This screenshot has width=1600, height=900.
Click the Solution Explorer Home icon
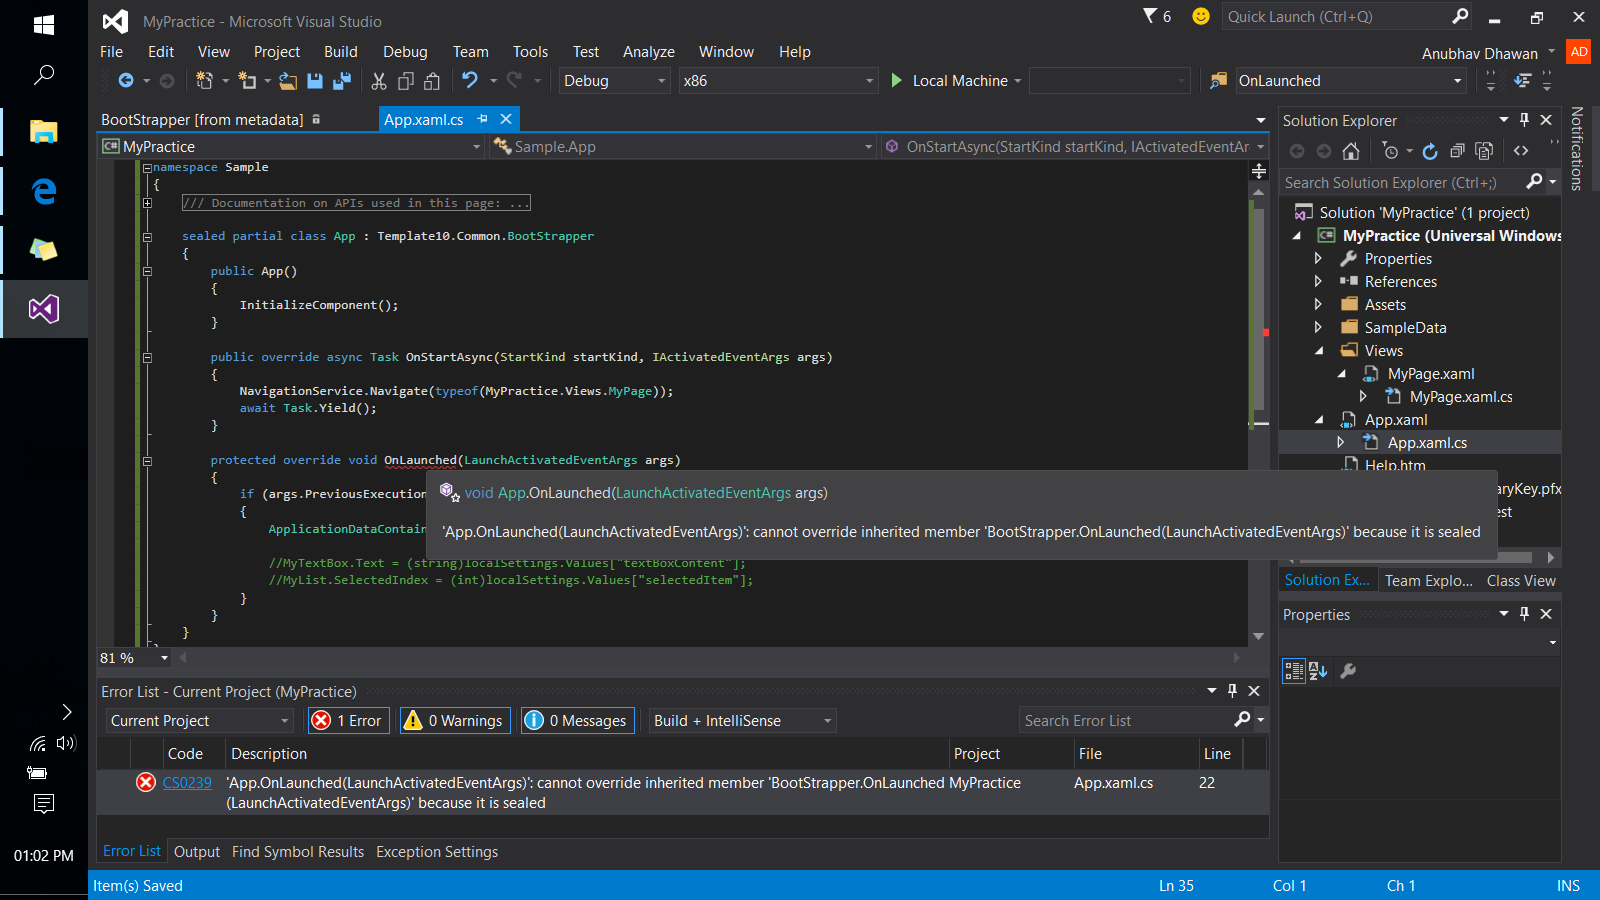[1351, 151]
